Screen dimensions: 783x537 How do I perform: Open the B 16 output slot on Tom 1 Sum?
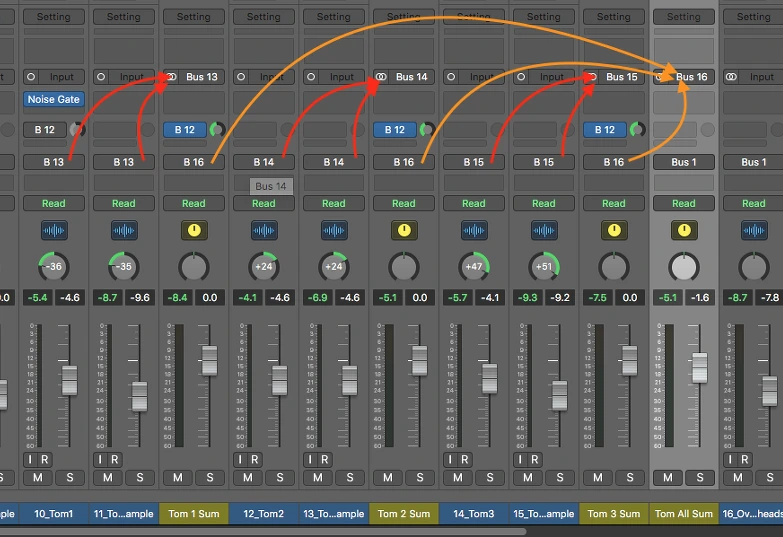click(194, 162)
